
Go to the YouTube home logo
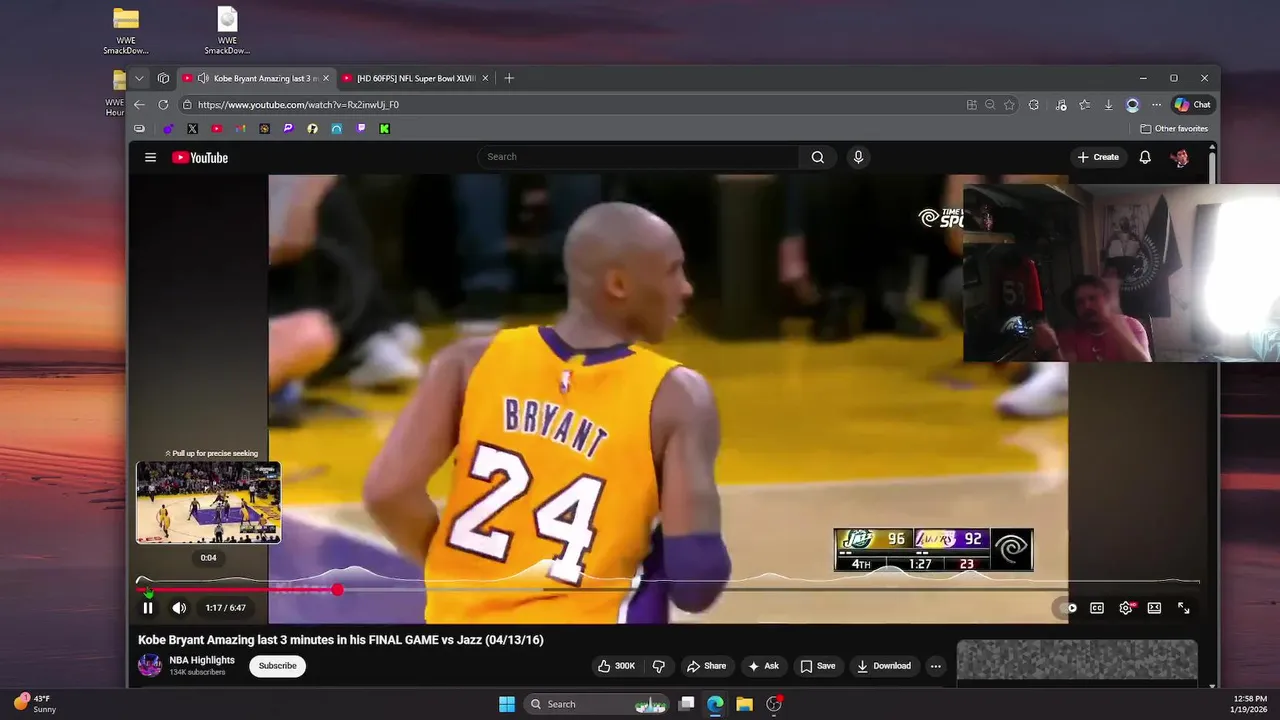(x=200, y=157)
